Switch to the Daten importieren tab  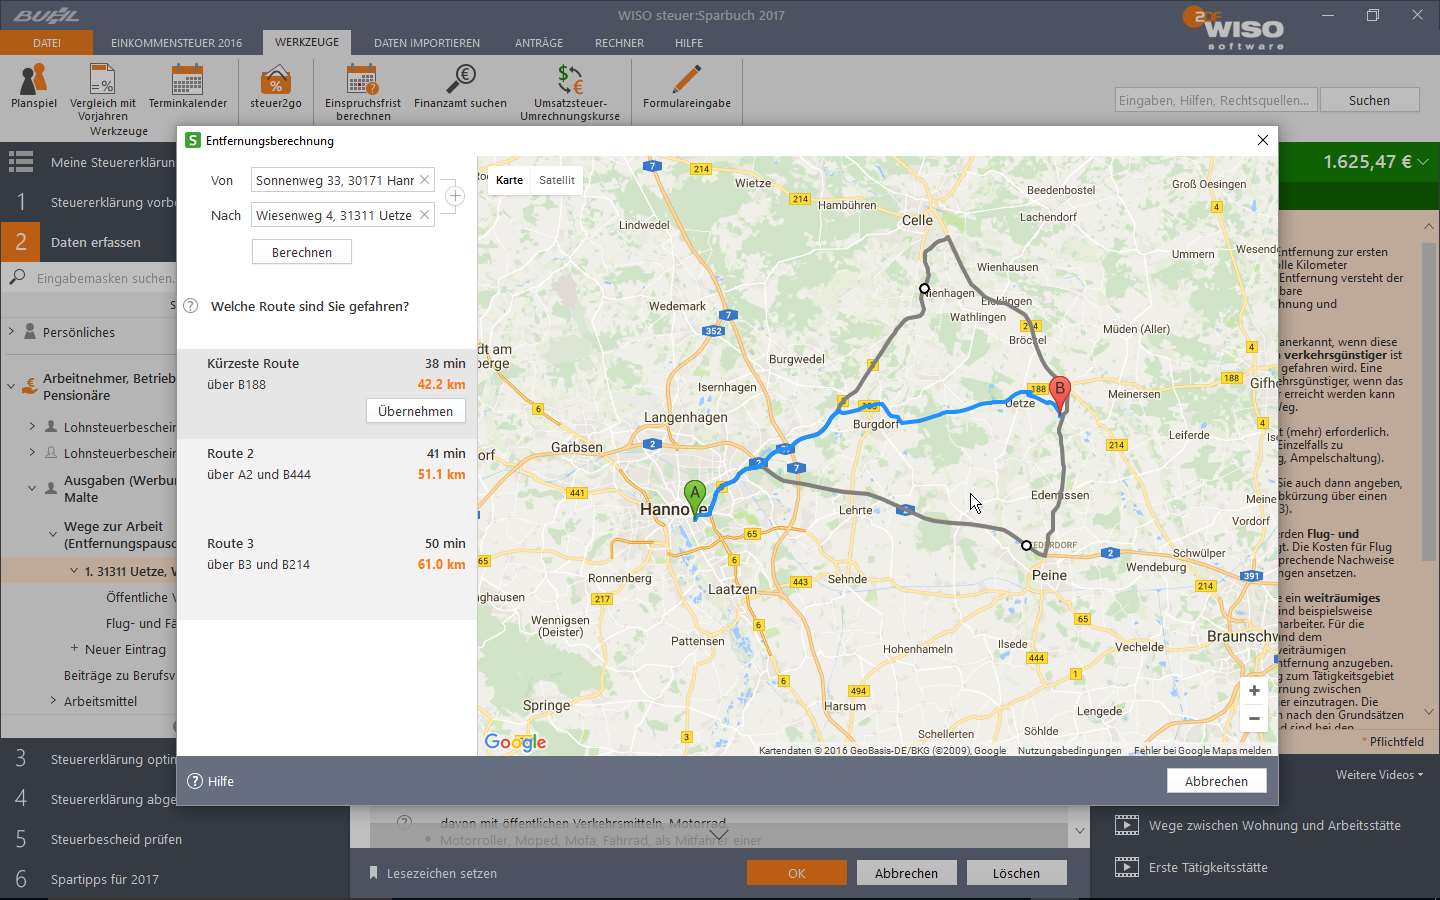click(x=427, y=43)
